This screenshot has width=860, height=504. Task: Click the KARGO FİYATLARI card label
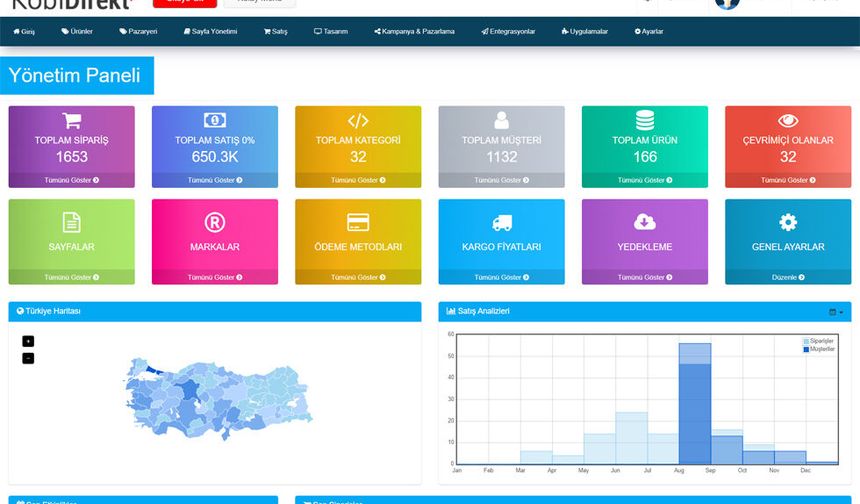pyautogui.click(x=501, y=247)
